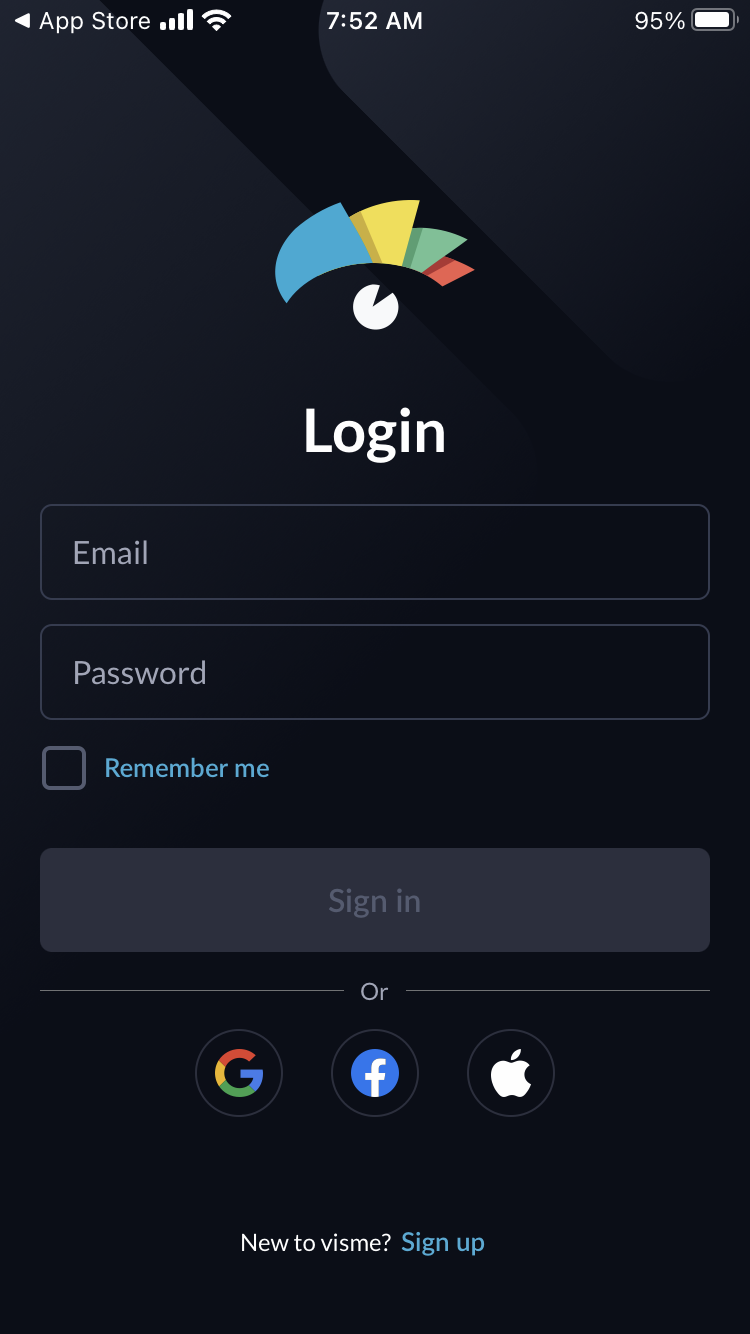Focus the Password input field
Screen dimensions: 750x1334
coord(375,672)
